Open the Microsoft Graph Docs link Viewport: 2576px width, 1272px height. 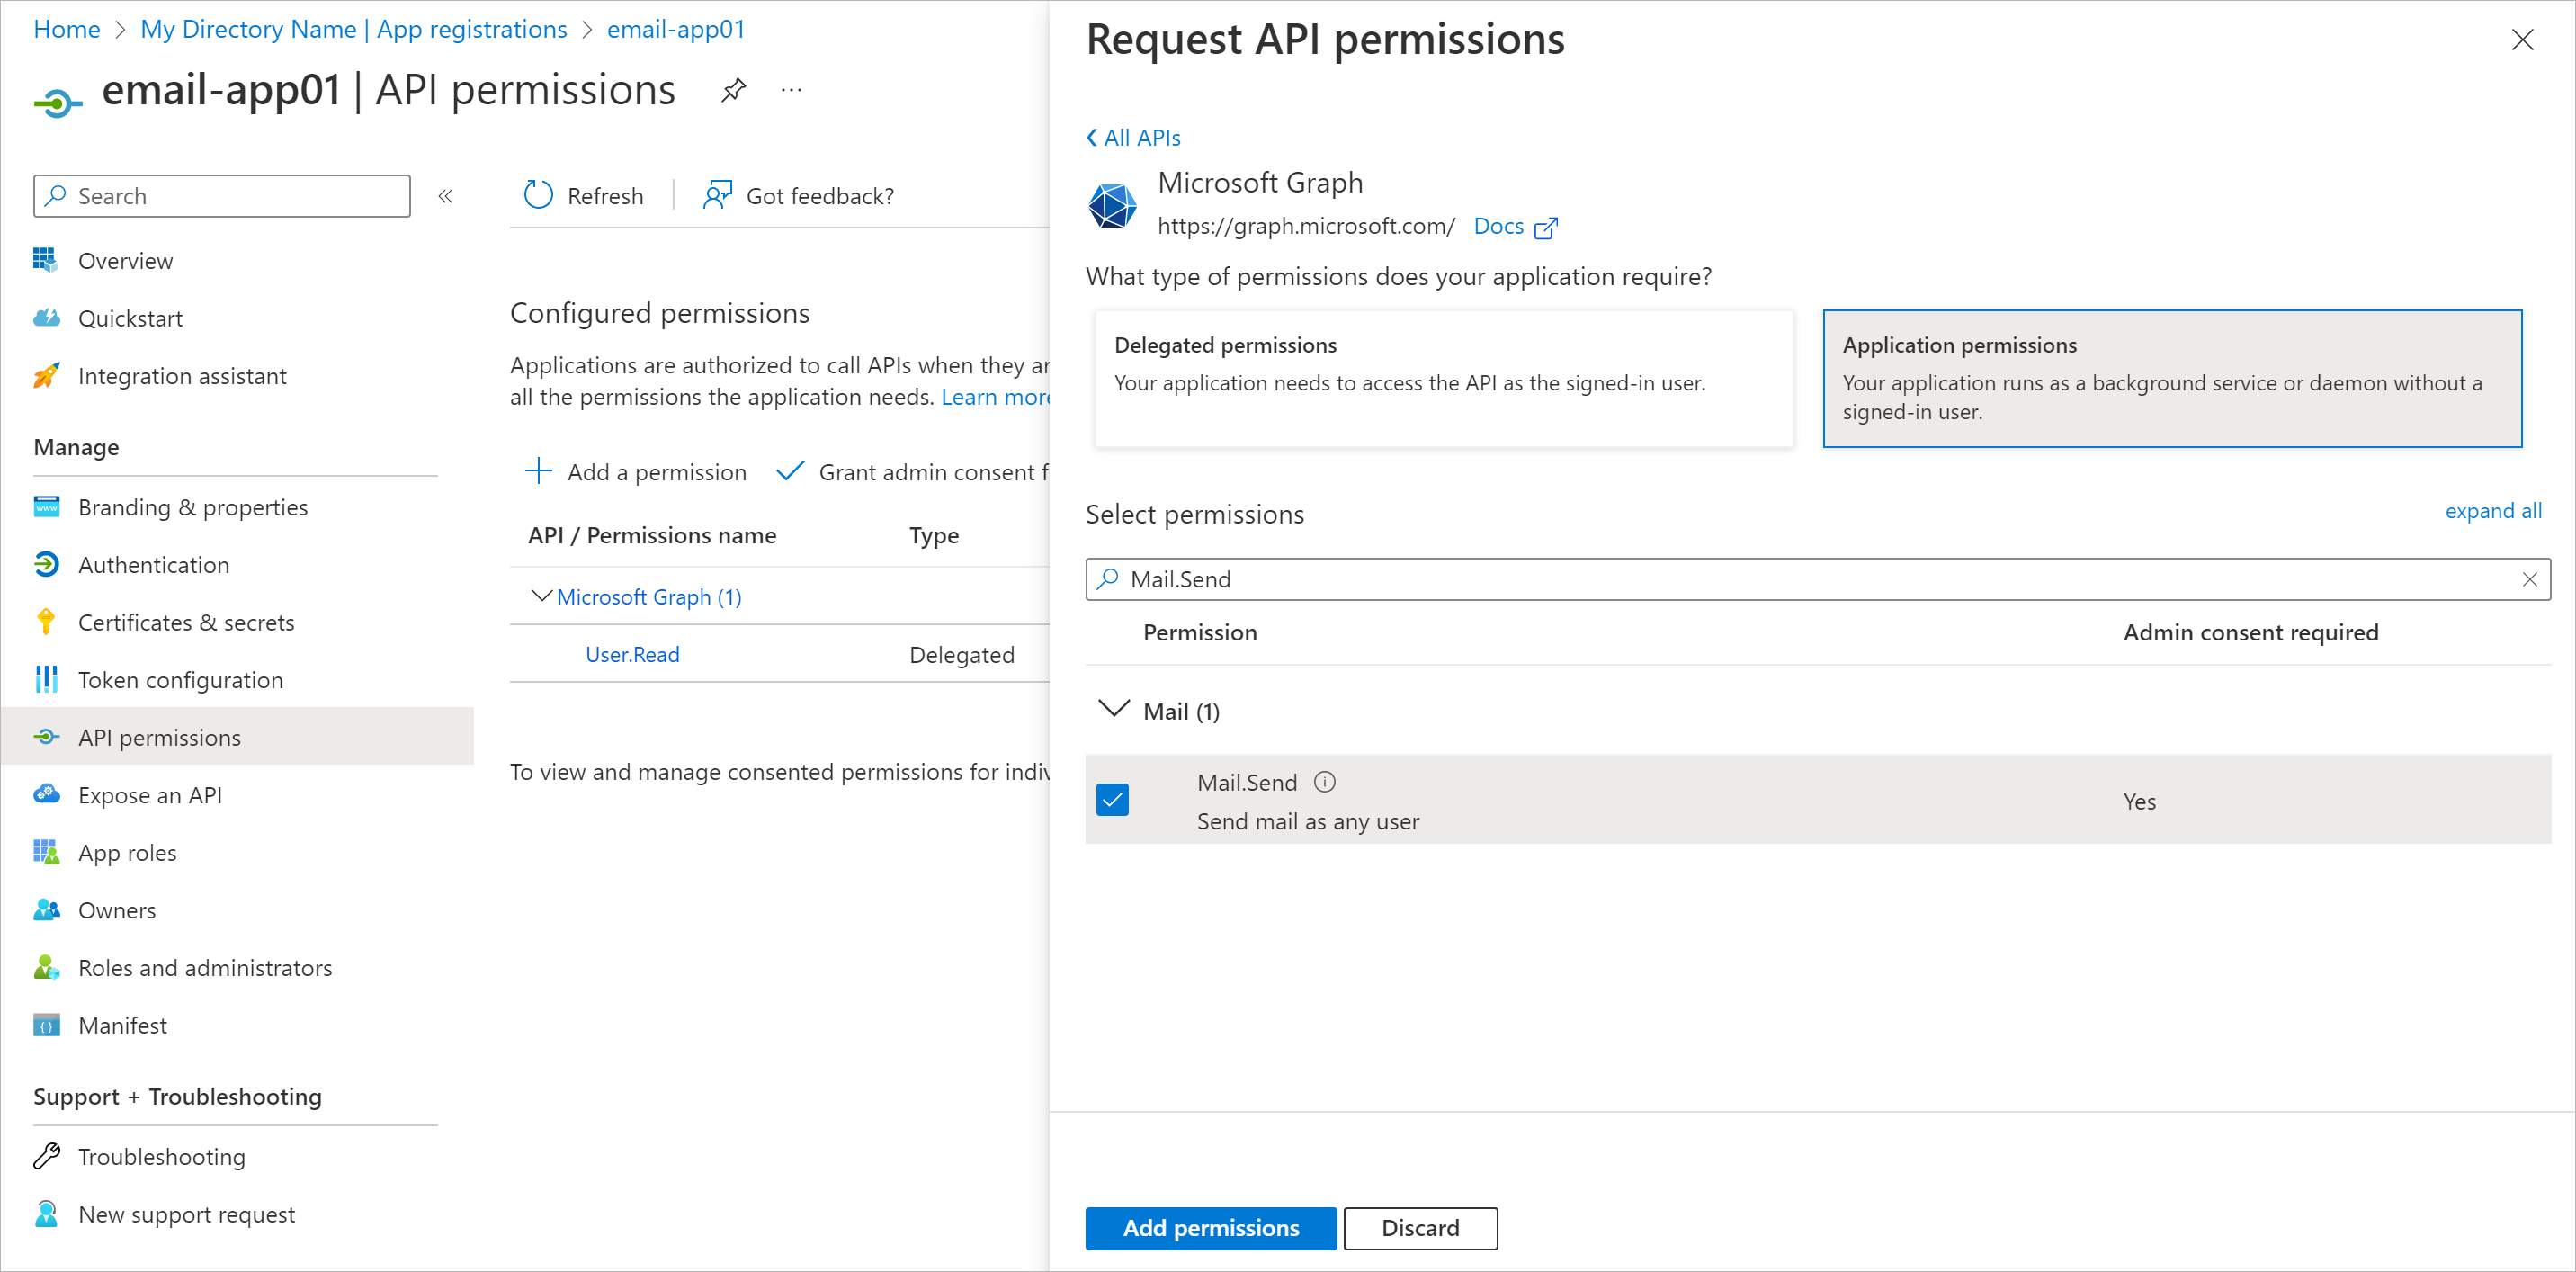tap(1497, 226)
